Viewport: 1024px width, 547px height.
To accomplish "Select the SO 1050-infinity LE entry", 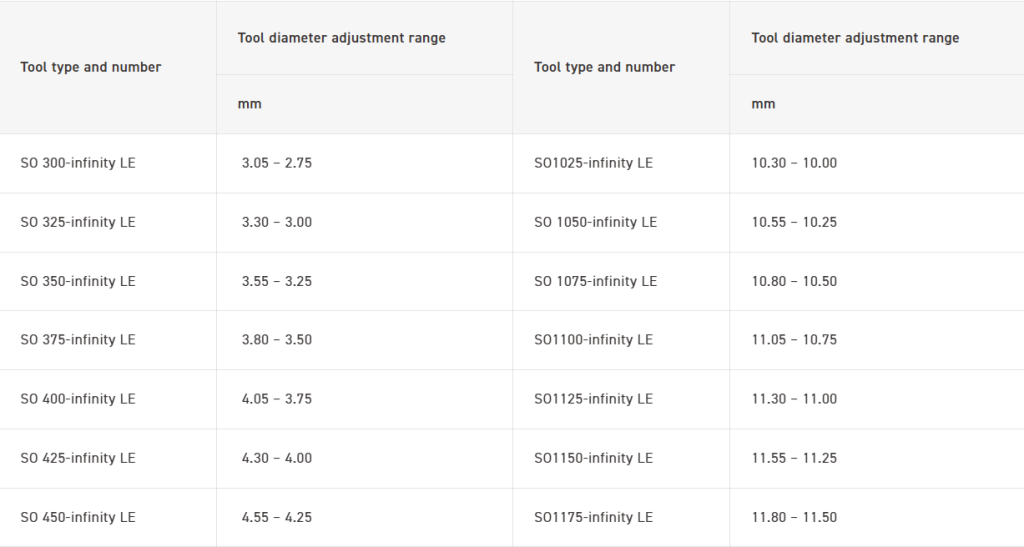I will click(595, 222).
